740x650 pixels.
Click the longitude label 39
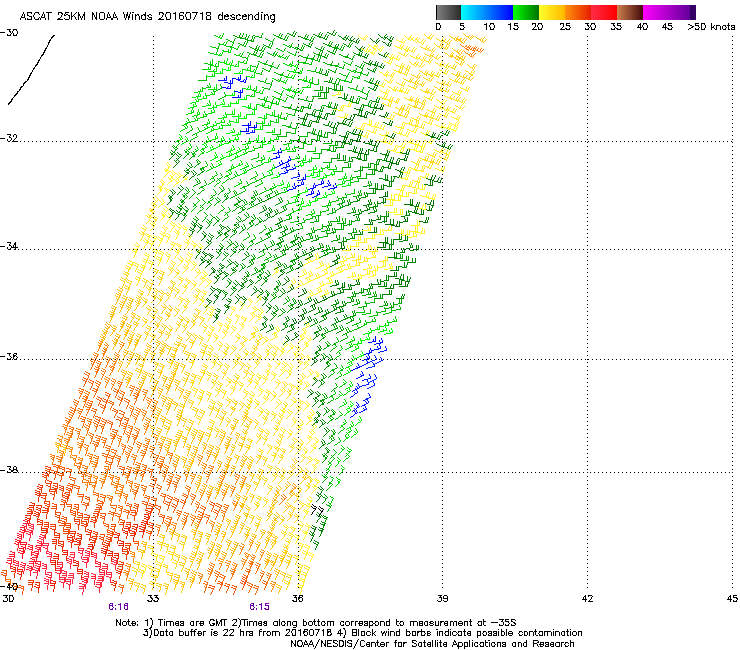(x=442, y=599)
